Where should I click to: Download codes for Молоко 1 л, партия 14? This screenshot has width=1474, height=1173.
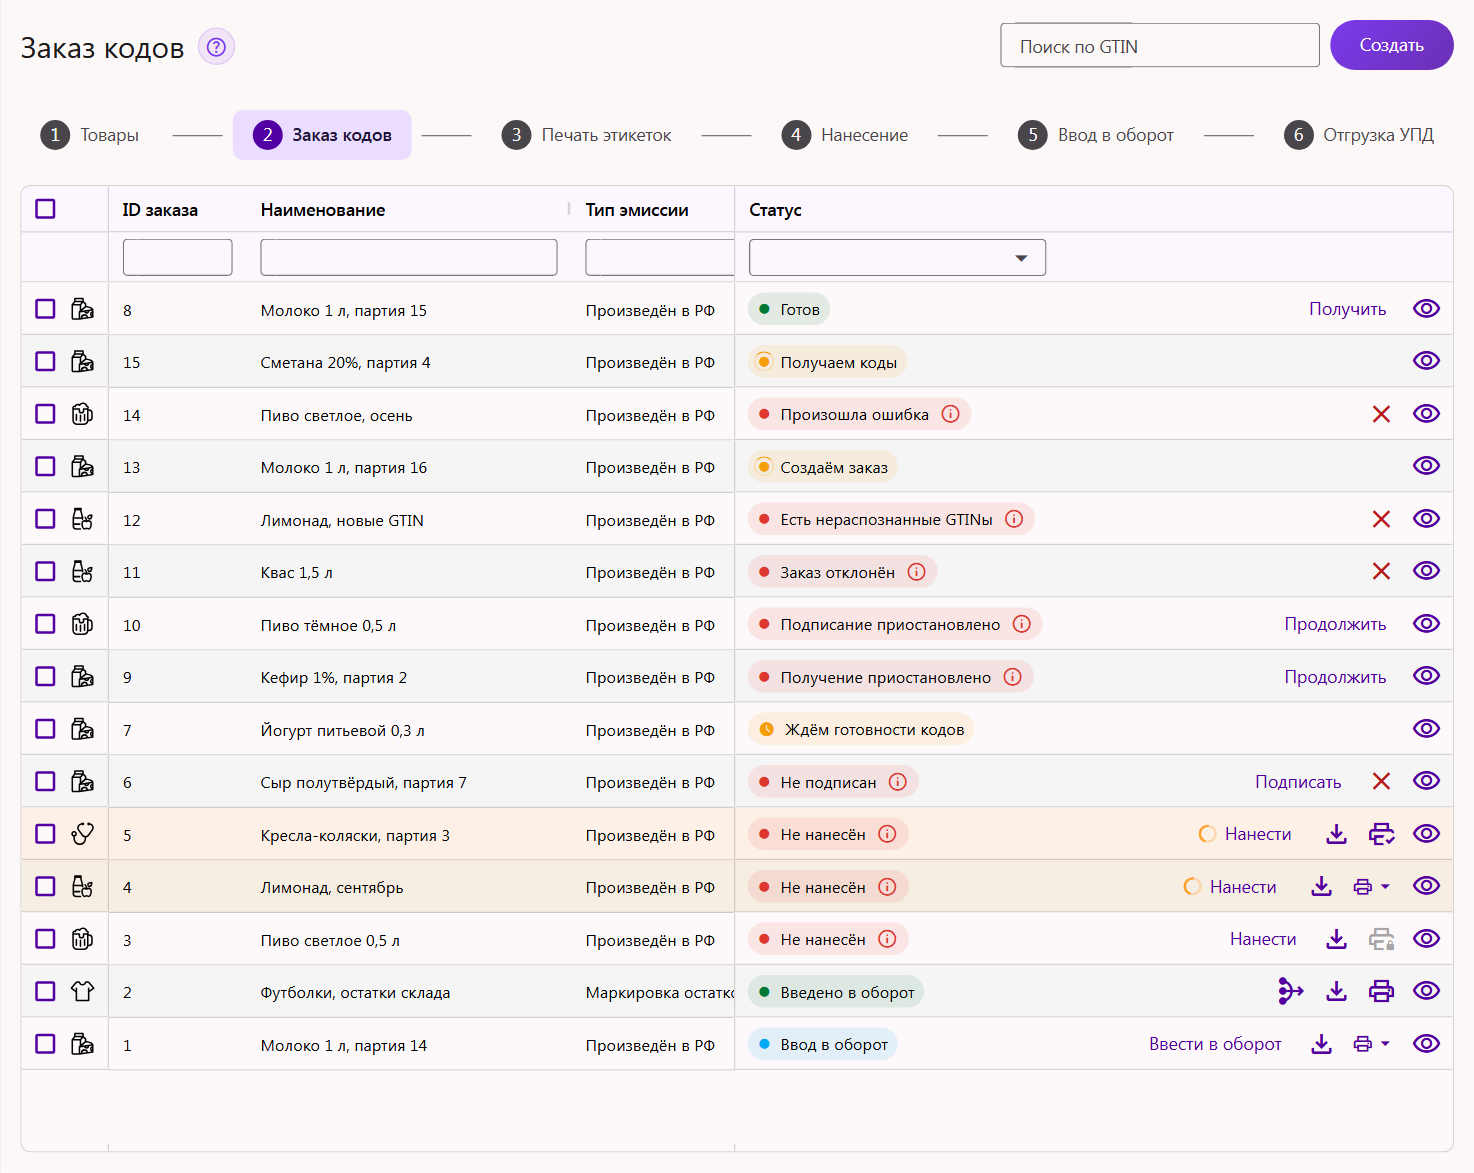click(1321, 1044)
